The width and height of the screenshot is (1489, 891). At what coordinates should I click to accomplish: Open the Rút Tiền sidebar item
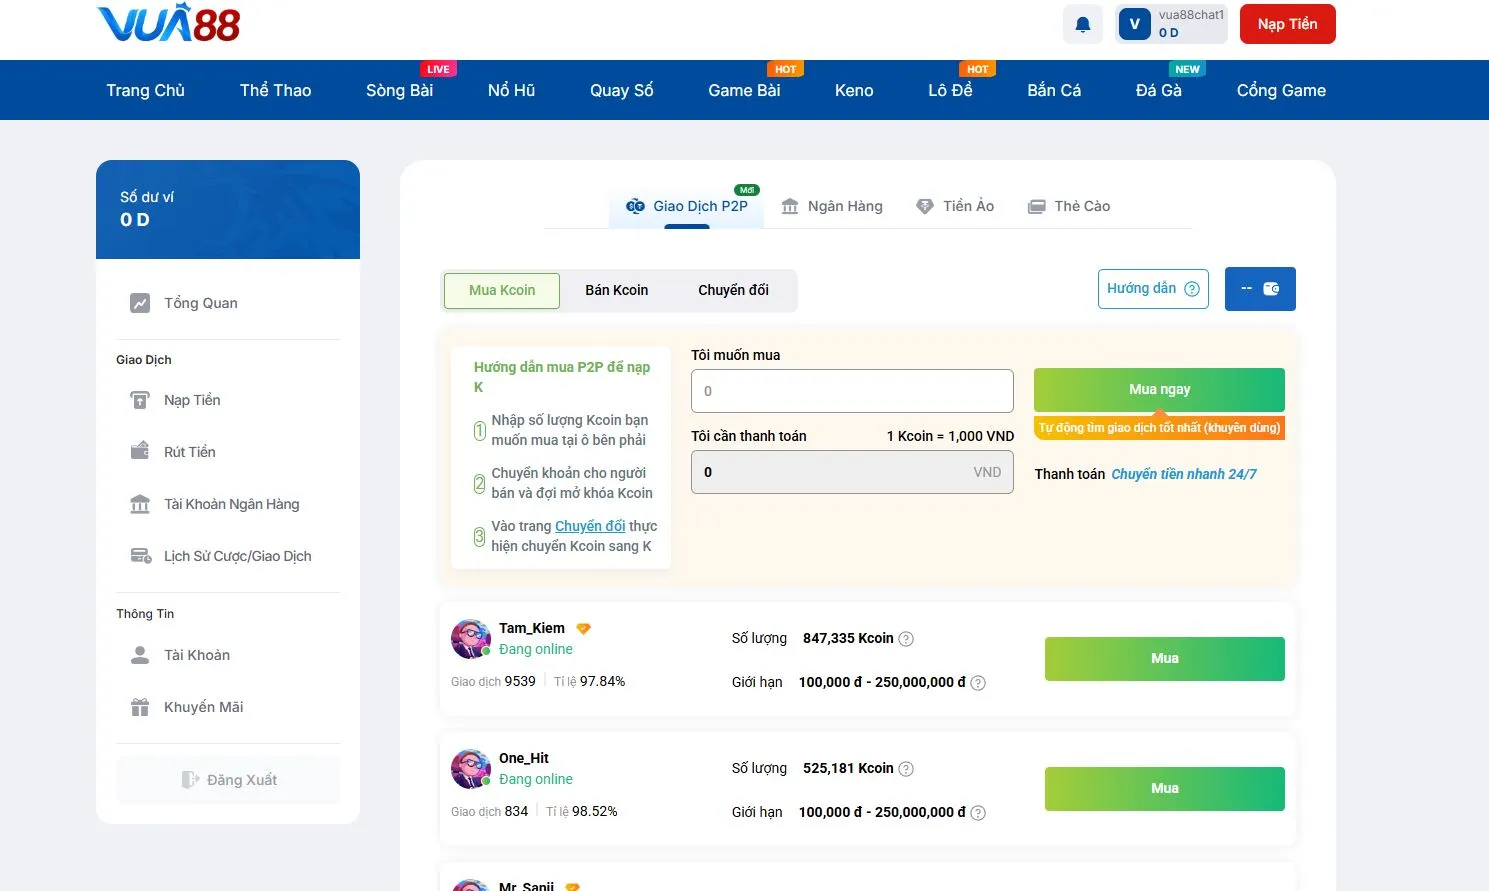[189, 452]
